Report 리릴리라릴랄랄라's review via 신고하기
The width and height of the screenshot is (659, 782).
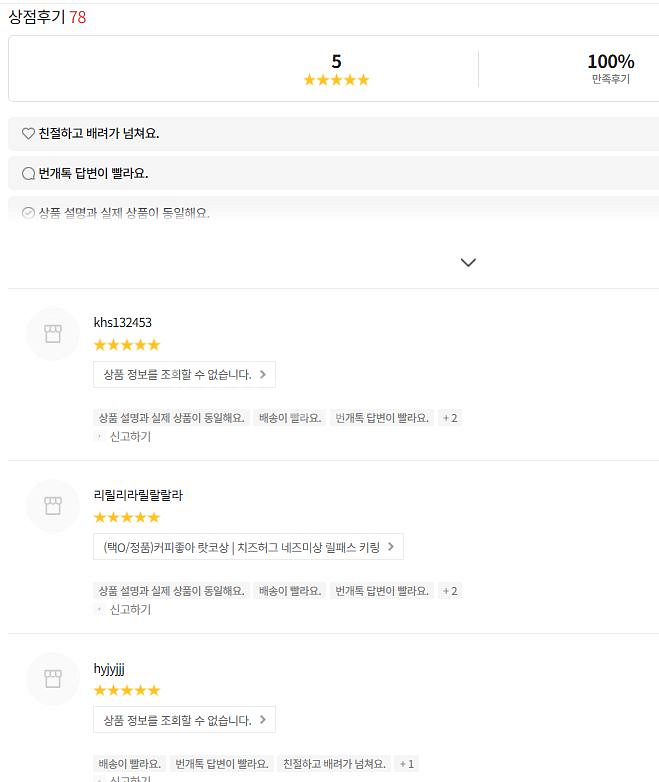point(129,610)
